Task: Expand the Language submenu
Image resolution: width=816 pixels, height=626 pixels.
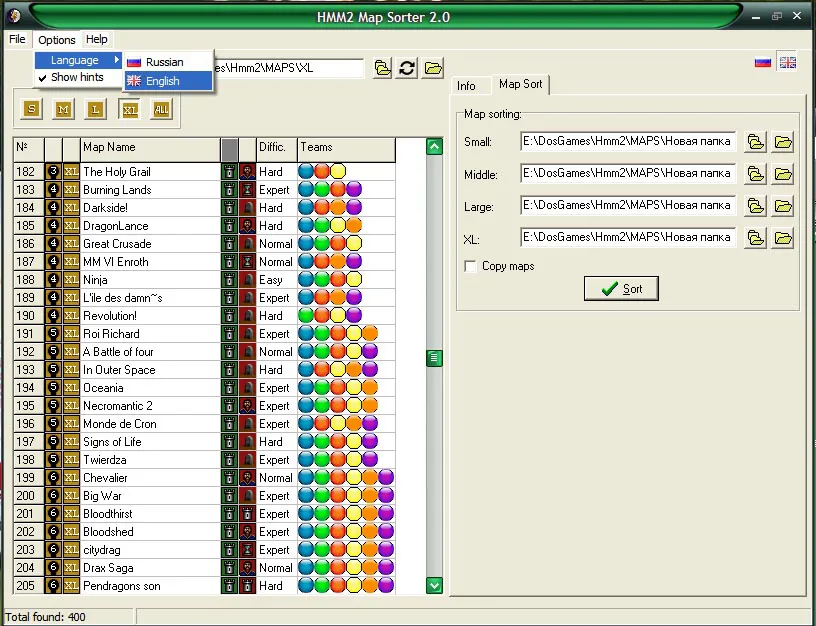Action: 79,60
